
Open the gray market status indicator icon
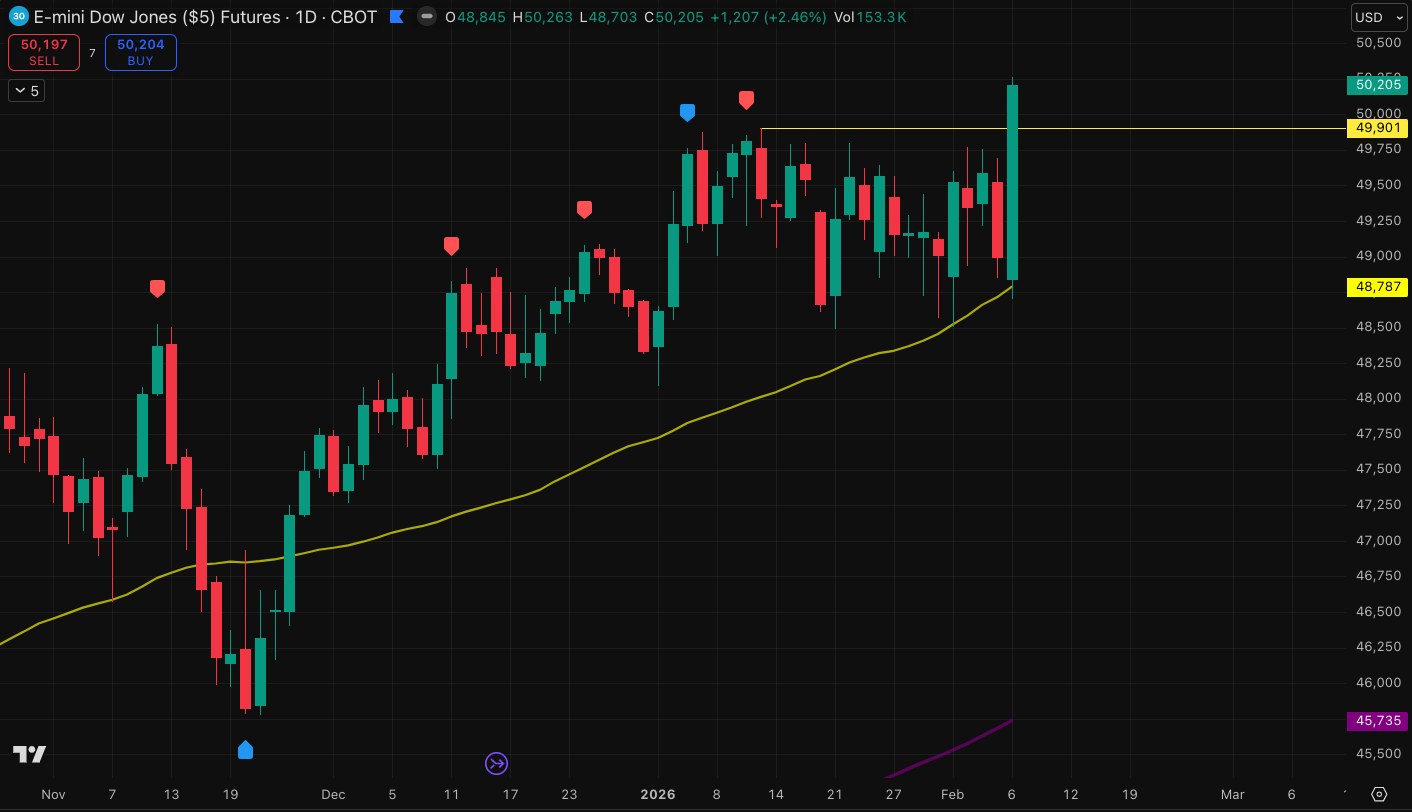(427, 17)
